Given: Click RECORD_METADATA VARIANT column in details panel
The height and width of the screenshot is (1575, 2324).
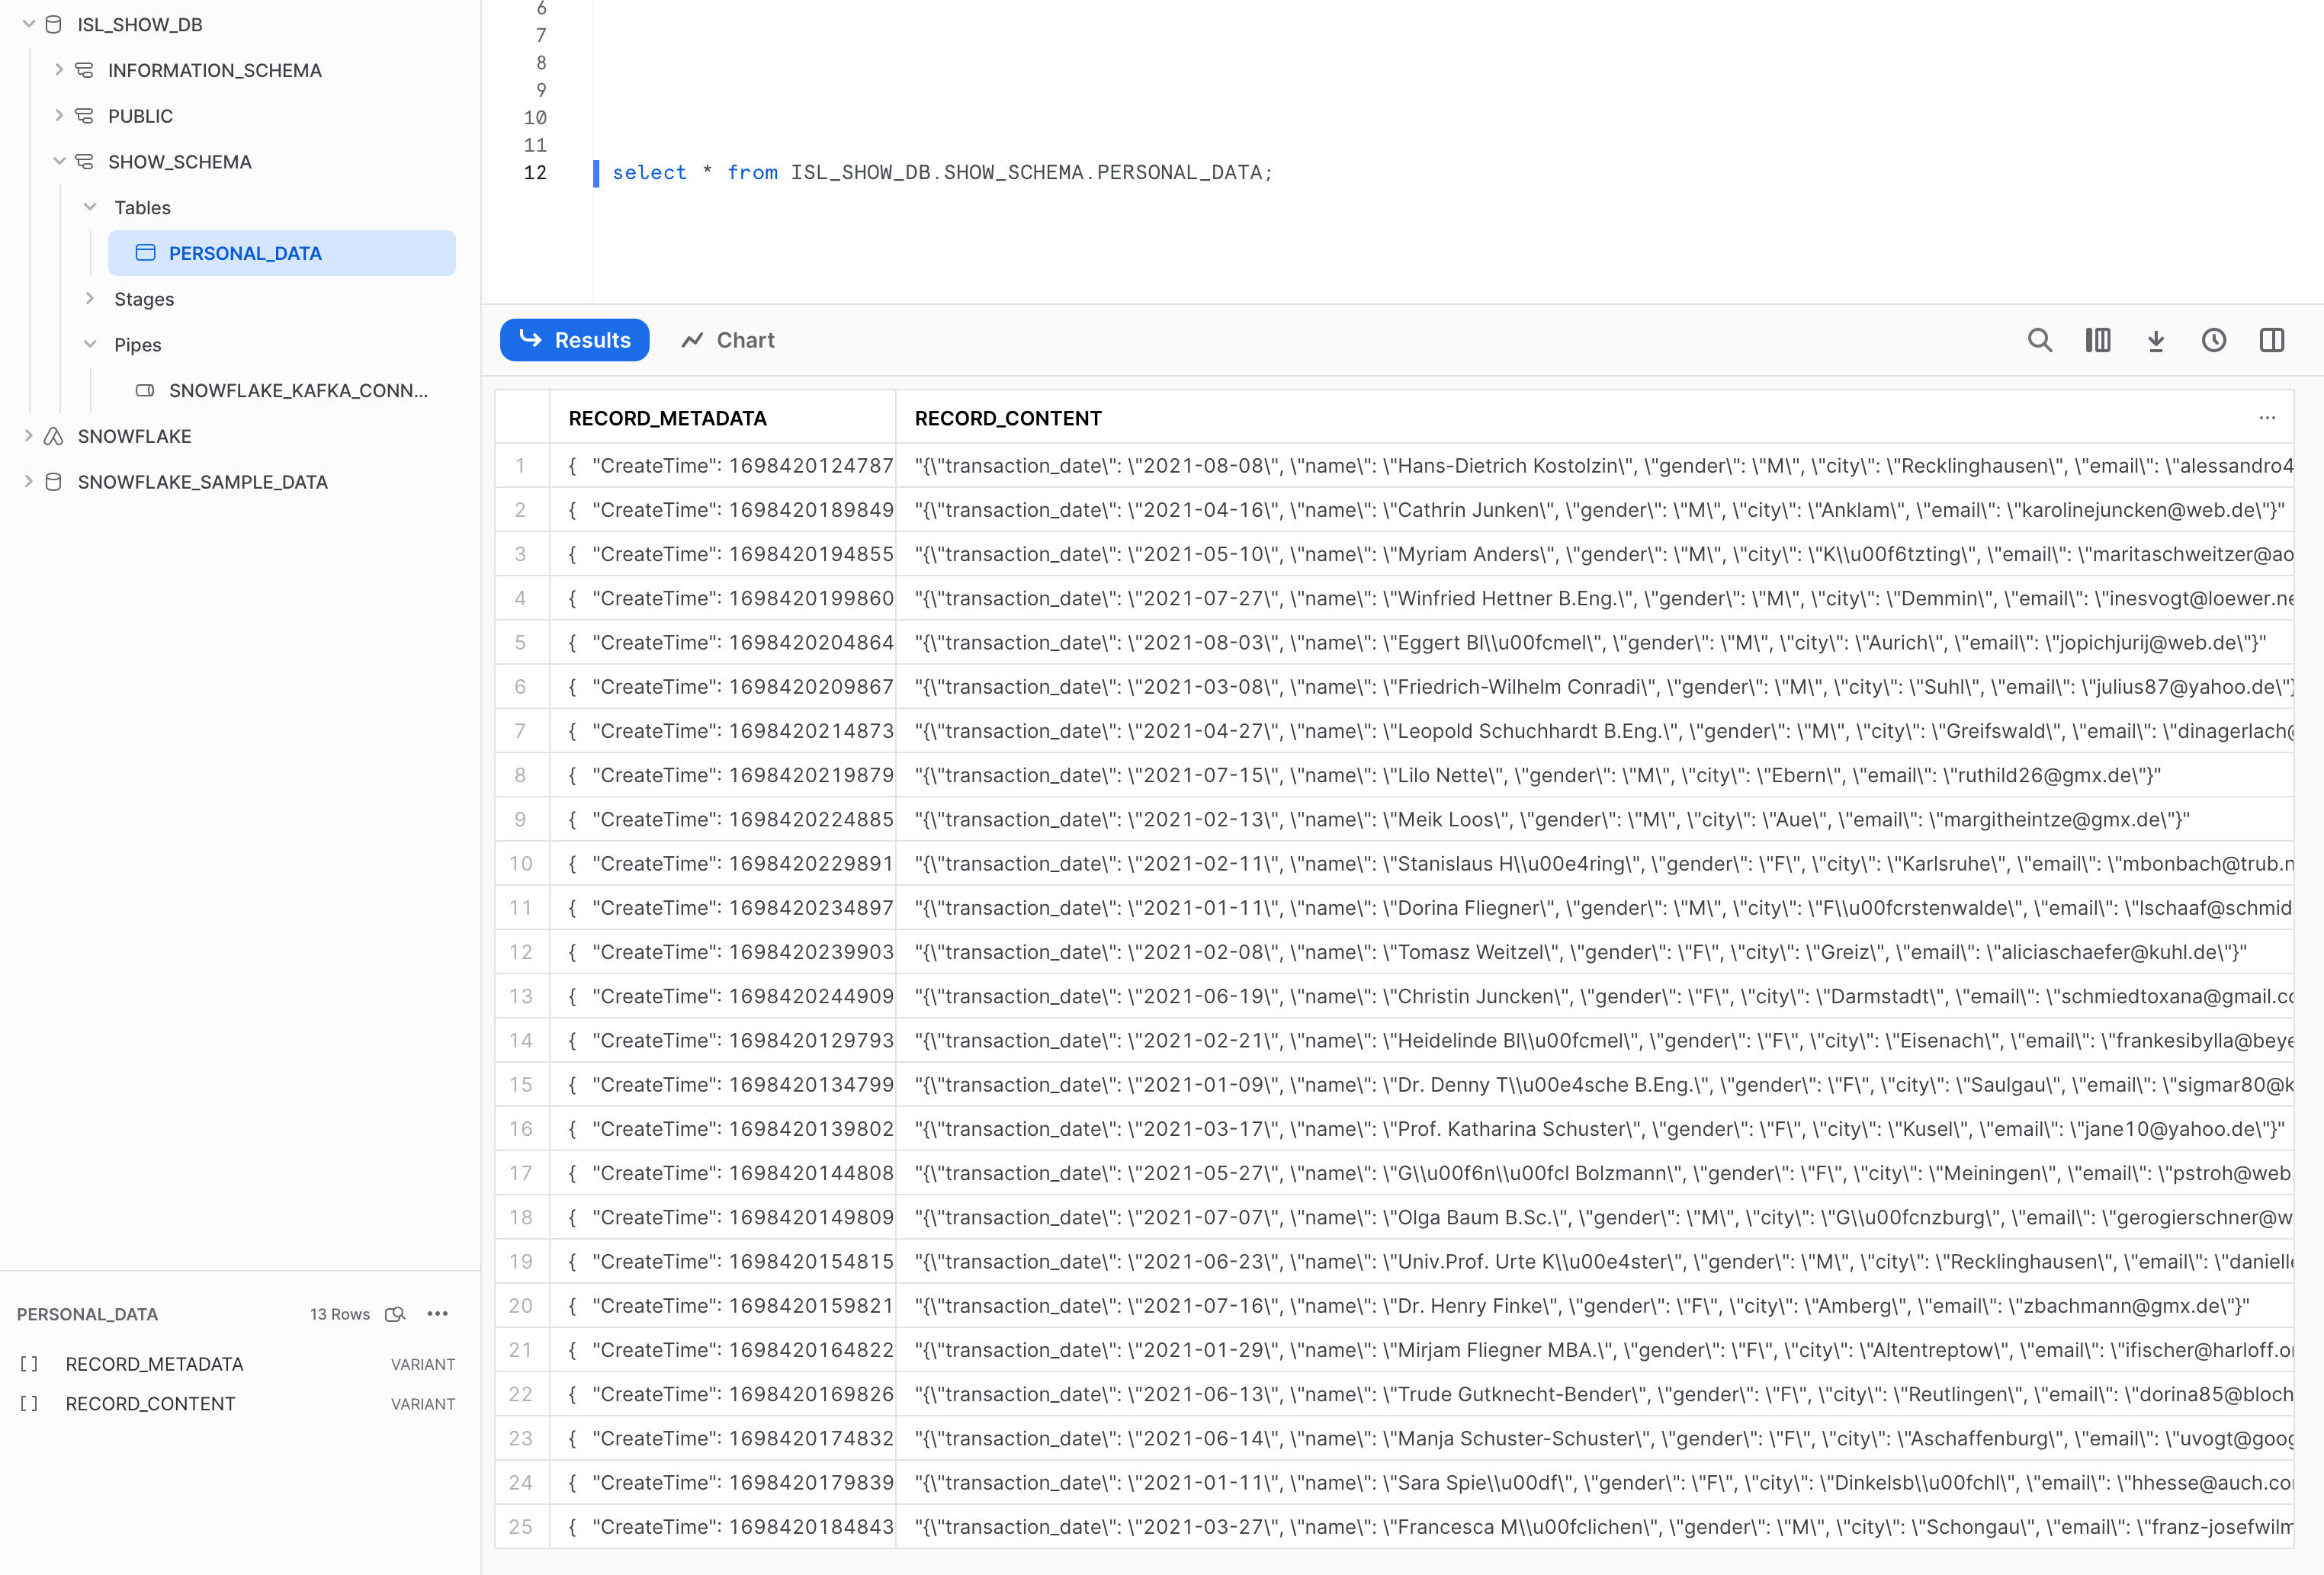Looking at the screenshot, I should [x=237, y=1364].
